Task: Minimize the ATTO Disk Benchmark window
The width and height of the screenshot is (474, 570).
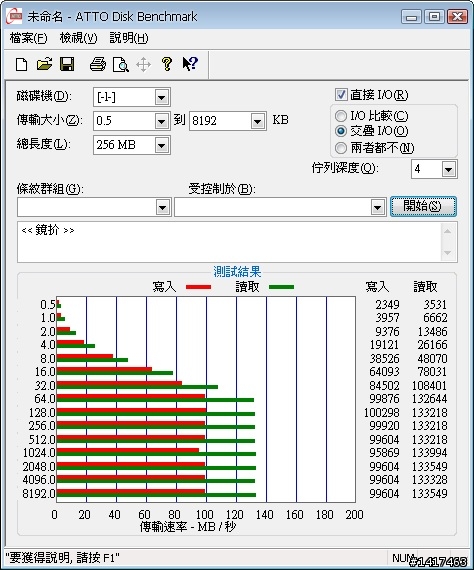Action: point(412,17)
